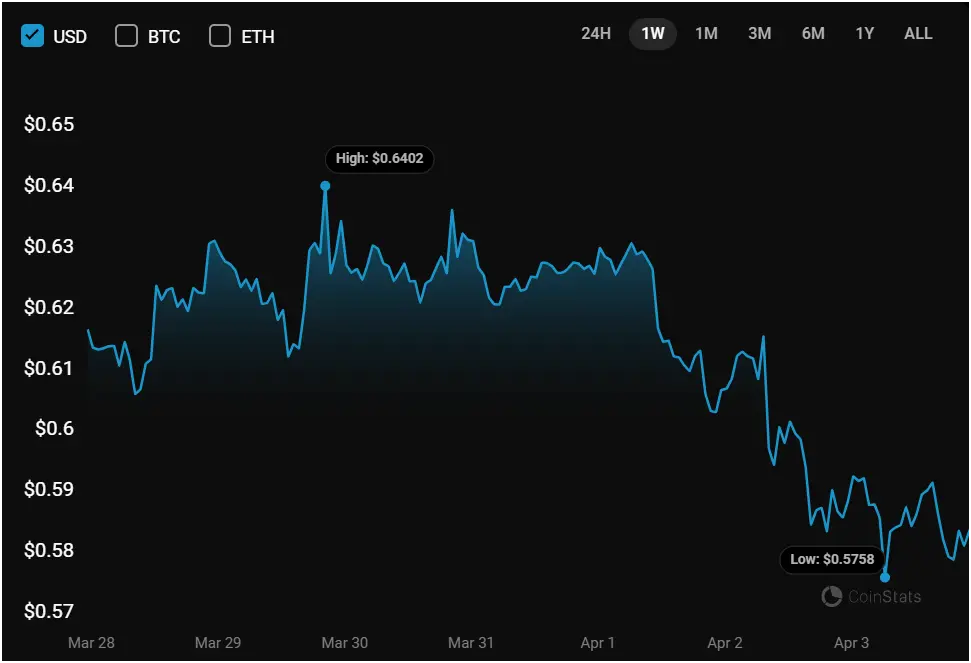The height and width of the screenshot is (663, 971).
Task: Switch chart to 6M range
Action: tap(813, 33)
